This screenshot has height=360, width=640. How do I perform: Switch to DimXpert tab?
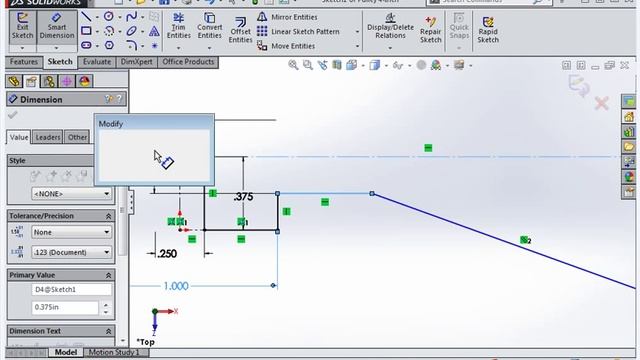point(136,62)
